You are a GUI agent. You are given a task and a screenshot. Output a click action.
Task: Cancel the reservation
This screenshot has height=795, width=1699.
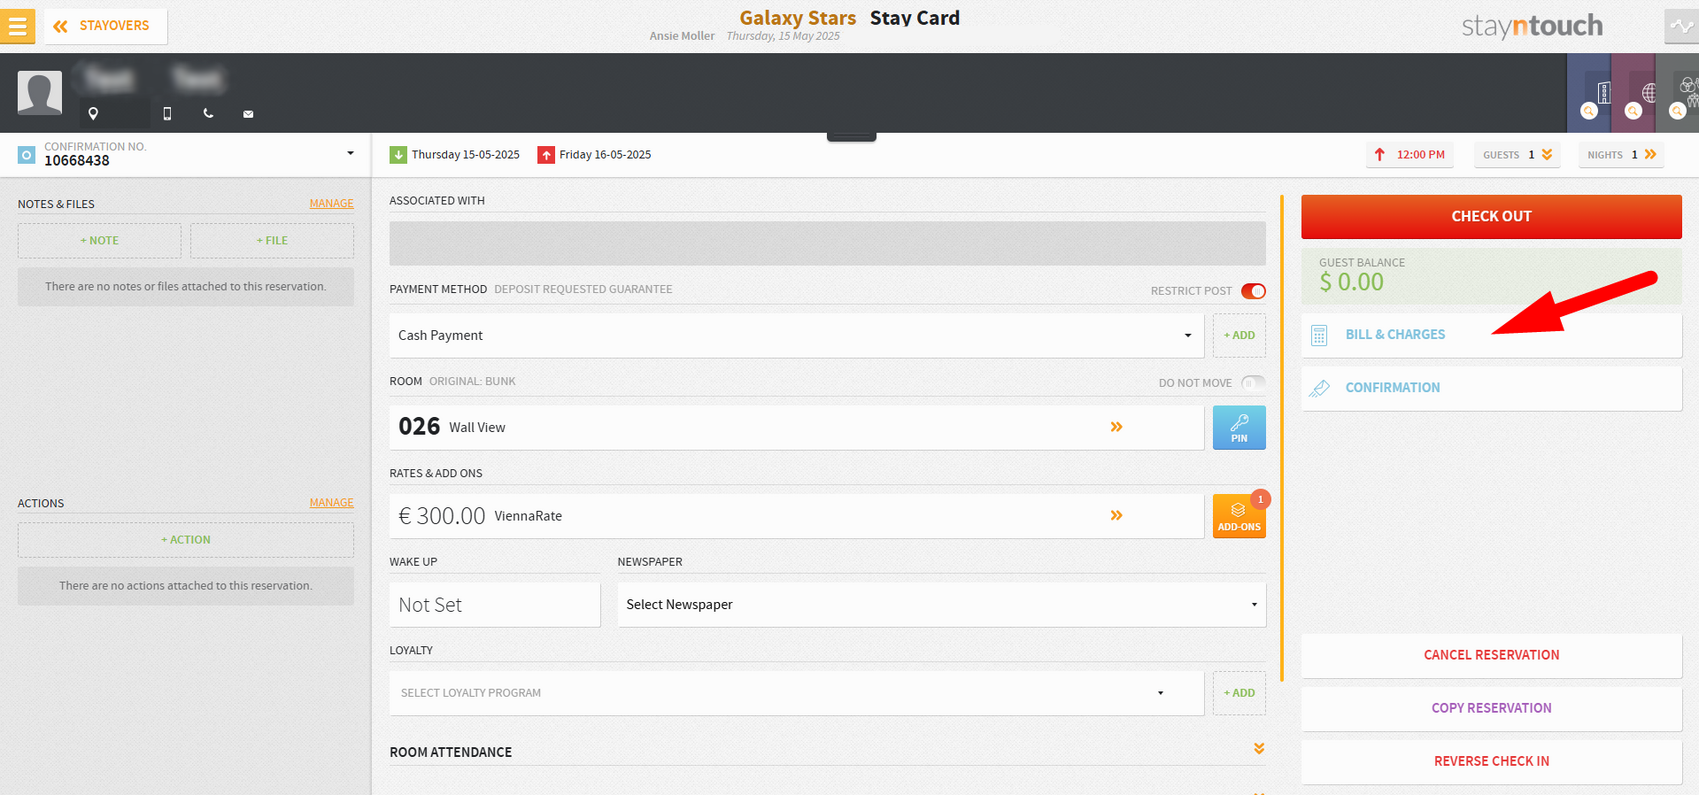point(1491,655)
